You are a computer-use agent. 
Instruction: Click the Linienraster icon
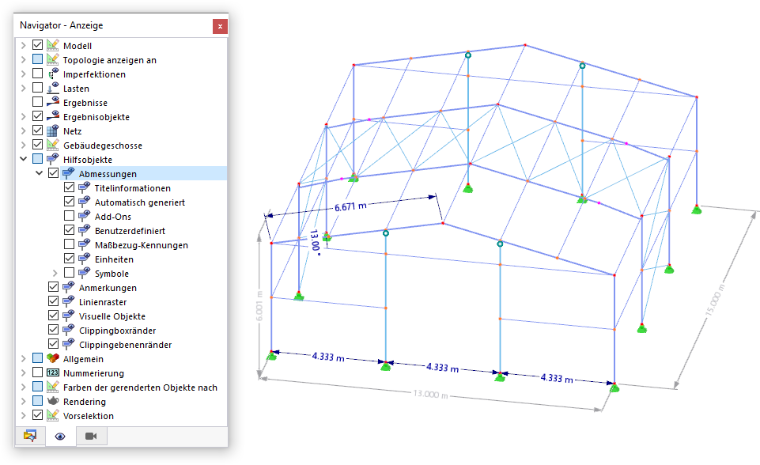point(69,301)
